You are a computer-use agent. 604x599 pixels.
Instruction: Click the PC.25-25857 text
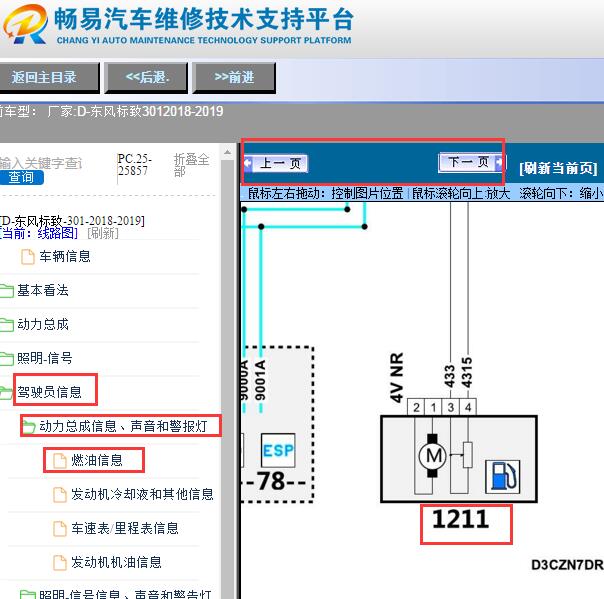click(134, 164)
